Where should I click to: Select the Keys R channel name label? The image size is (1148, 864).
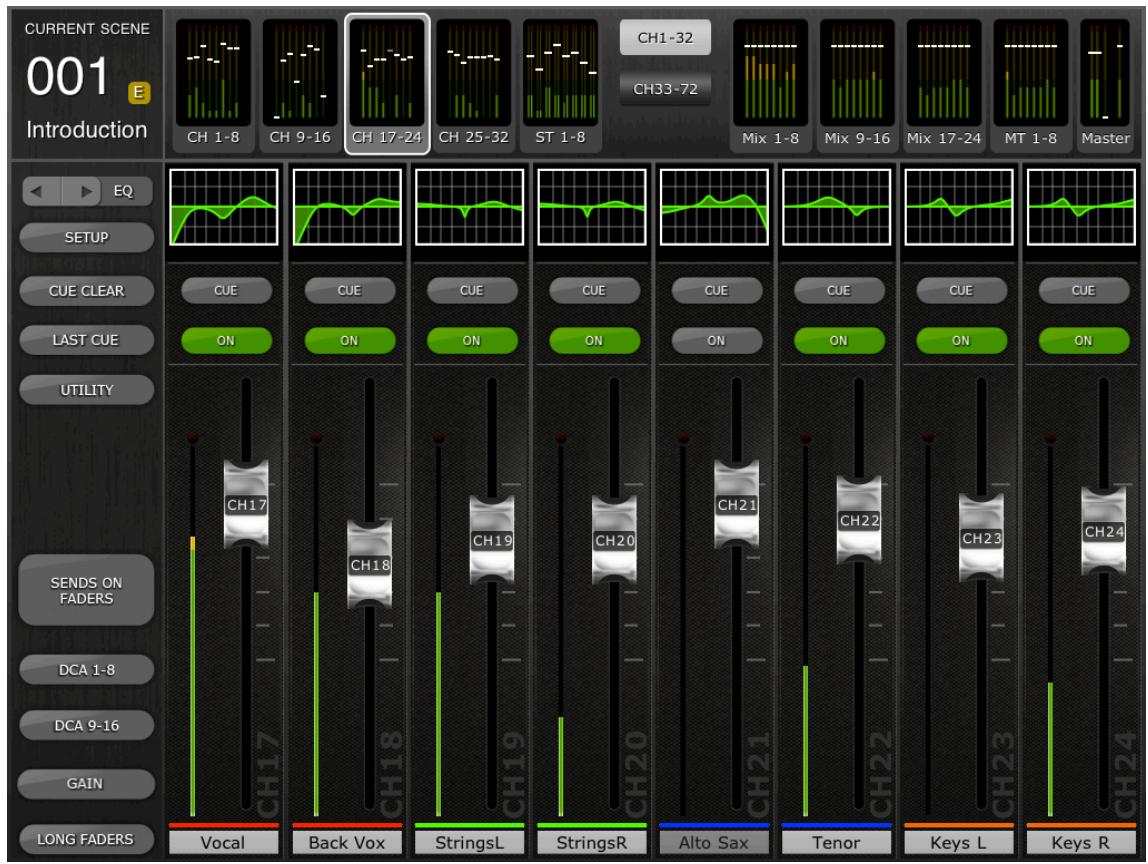click(x=1081, y=843)
